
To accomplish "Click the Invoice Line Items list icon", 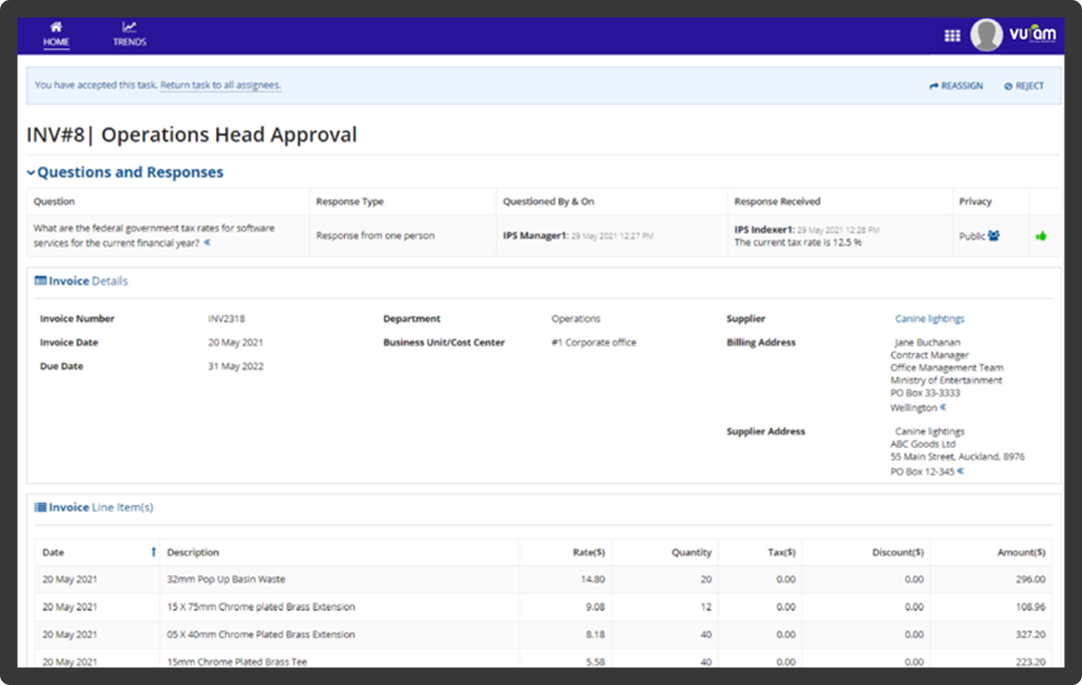I will pyautogui.click(x=42, y=507).
